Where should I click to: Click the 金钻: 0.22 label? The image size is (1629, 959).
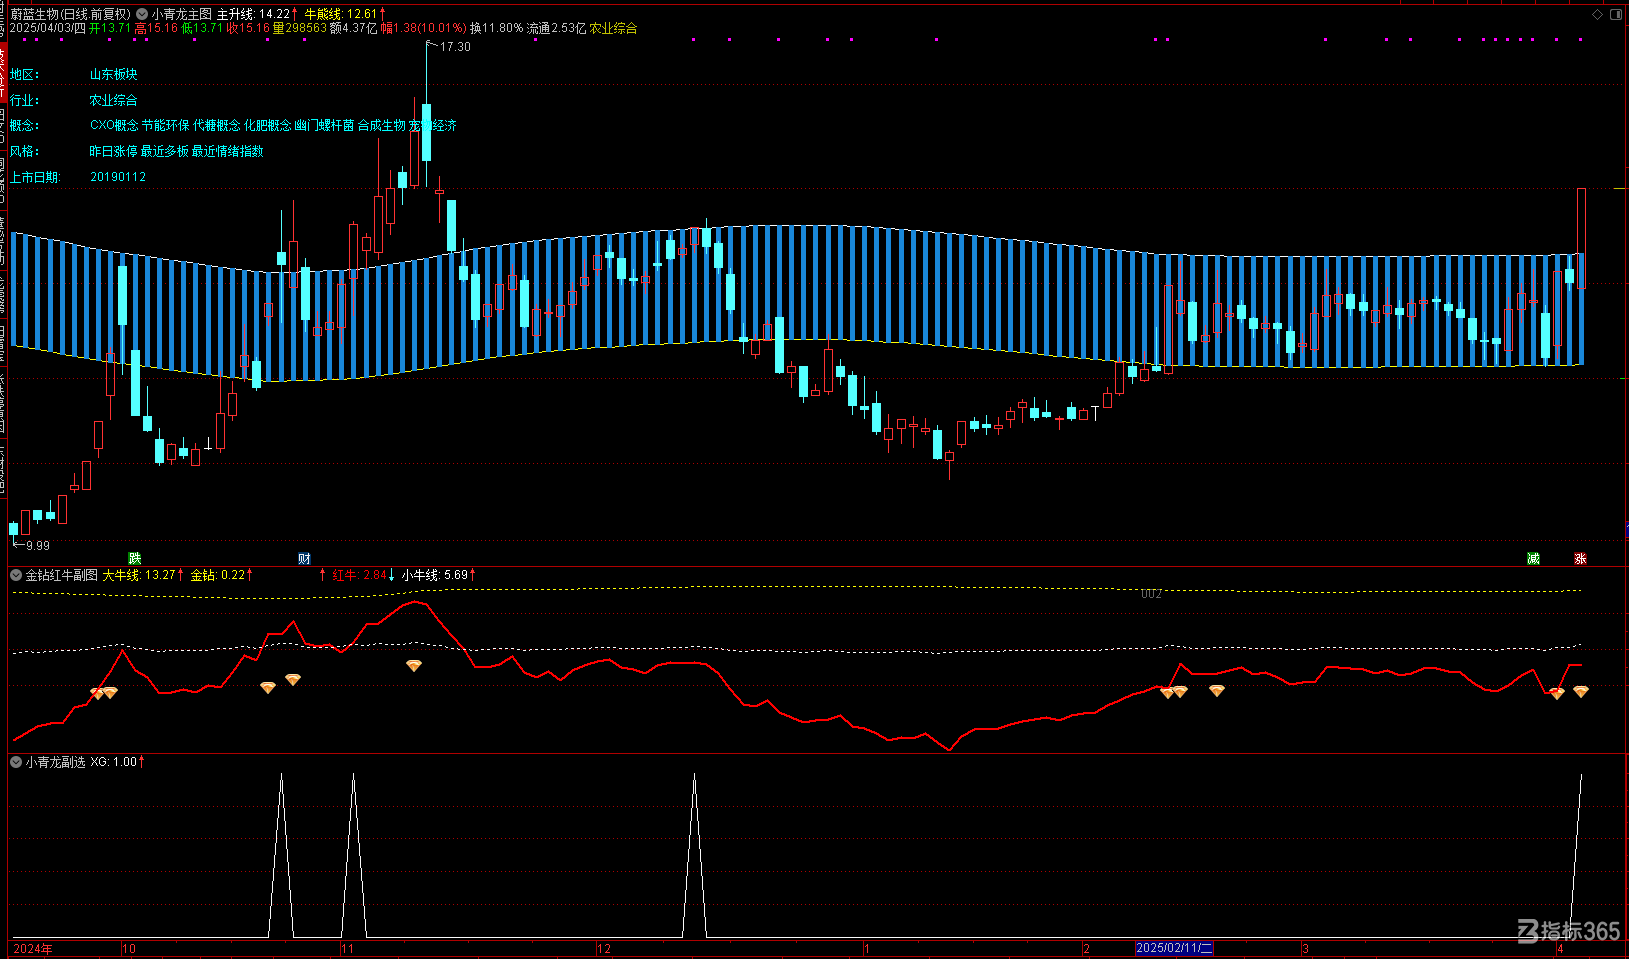(218, 575)
